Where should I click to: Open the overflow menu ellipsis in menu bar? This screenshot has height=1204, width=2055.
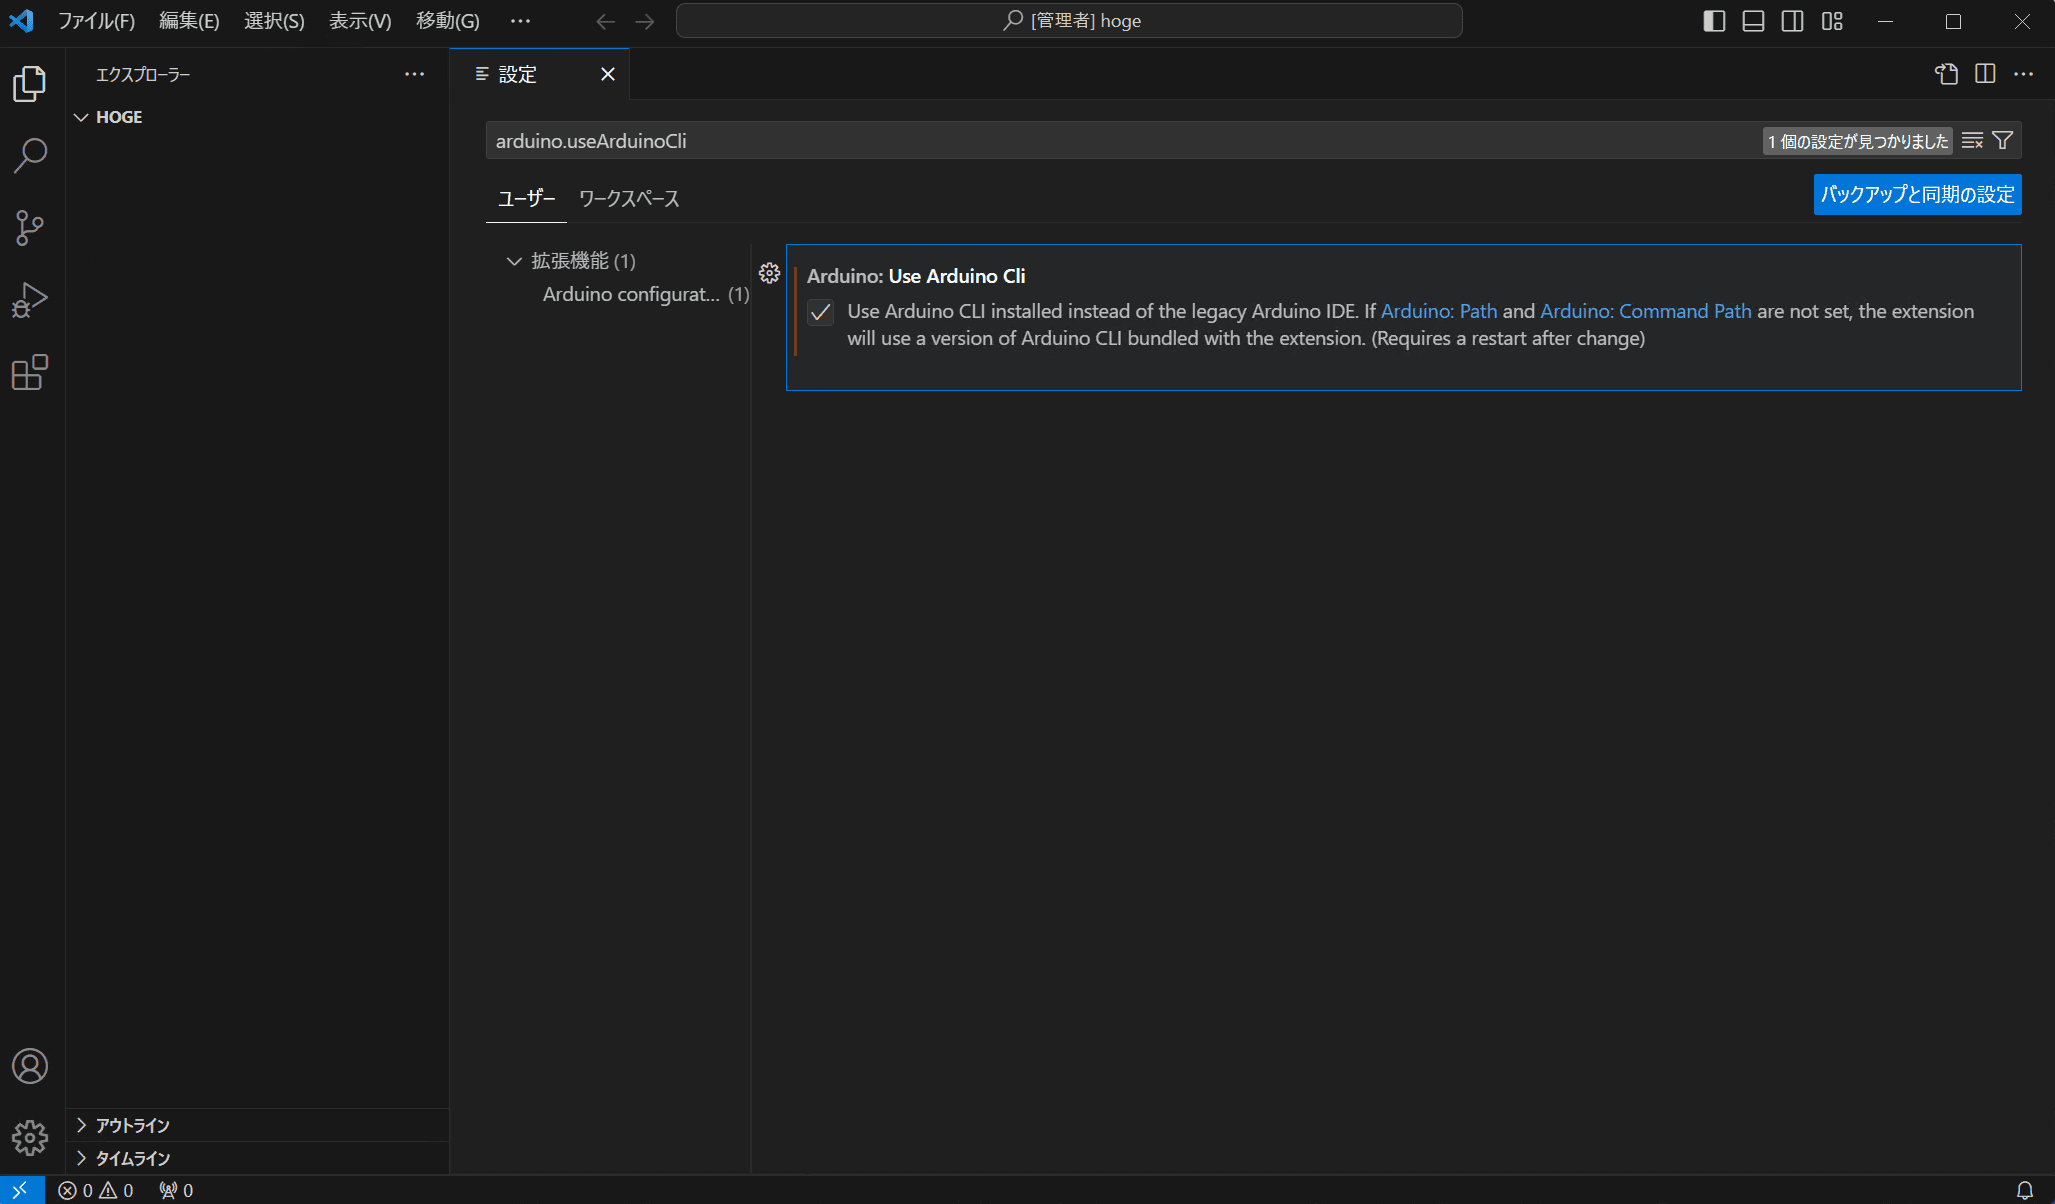520,21
